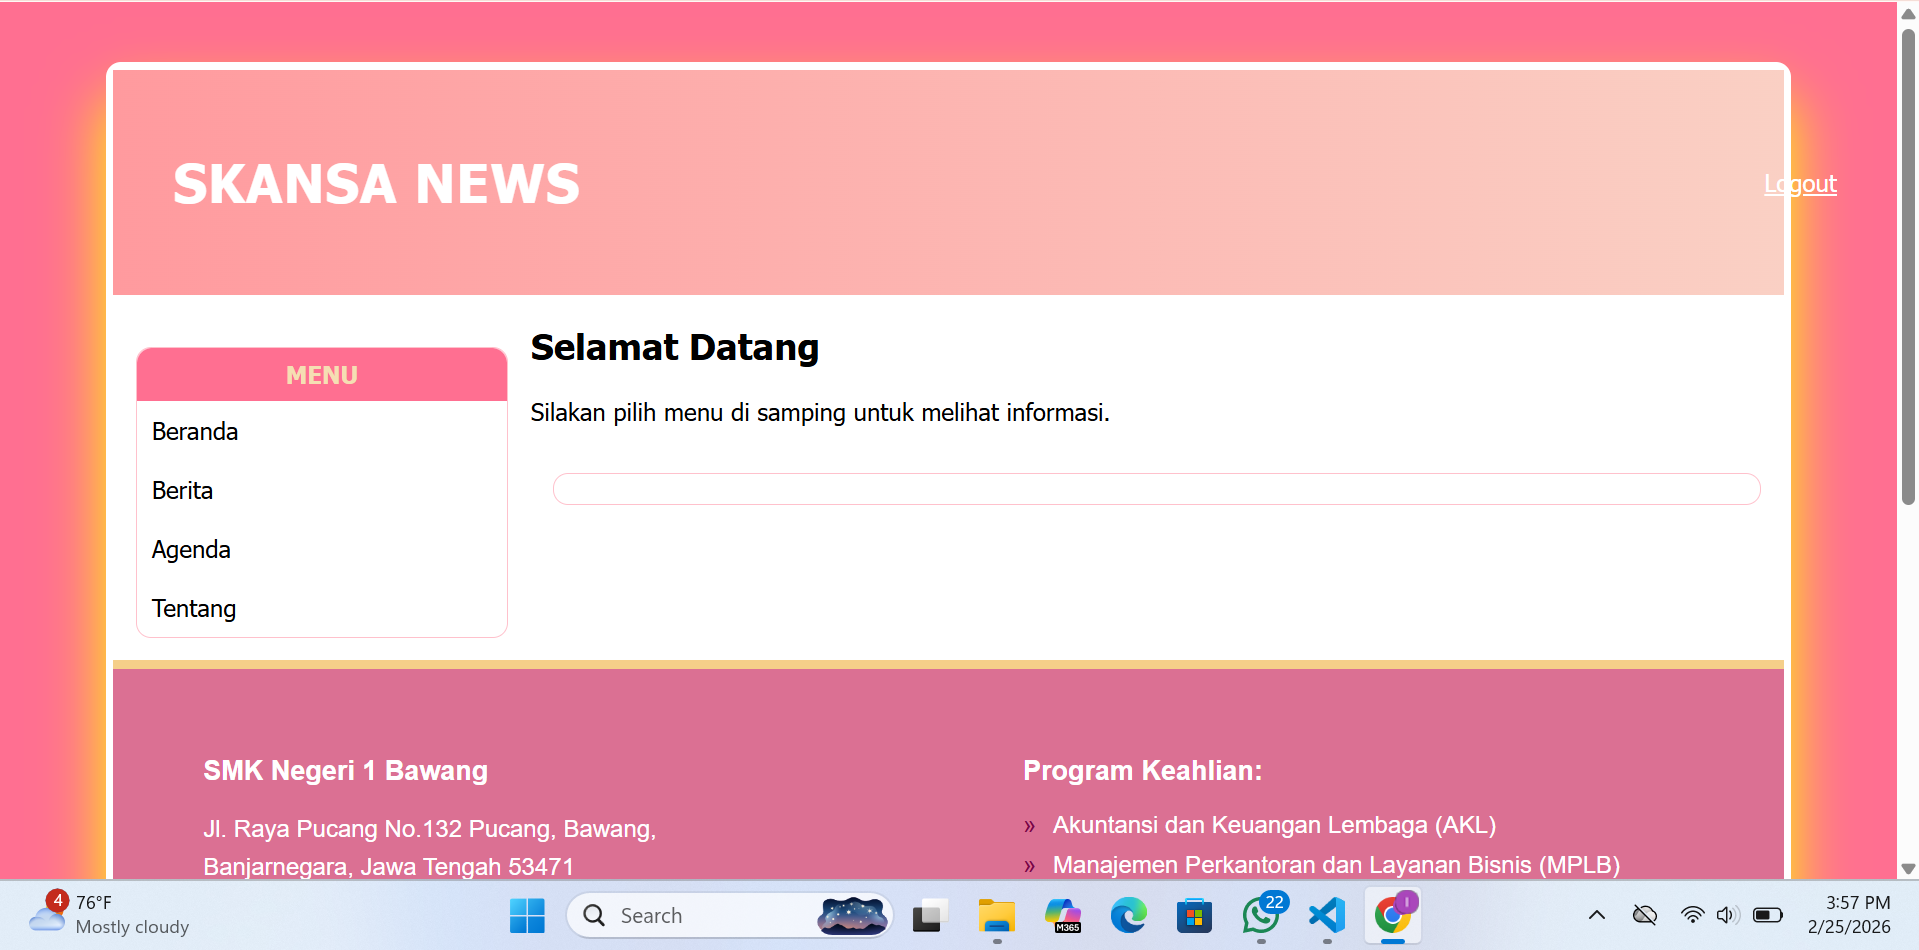Open File Explorer from the taskbar
The height and width of the screenshot is (950, 1919).
(996, 915)
